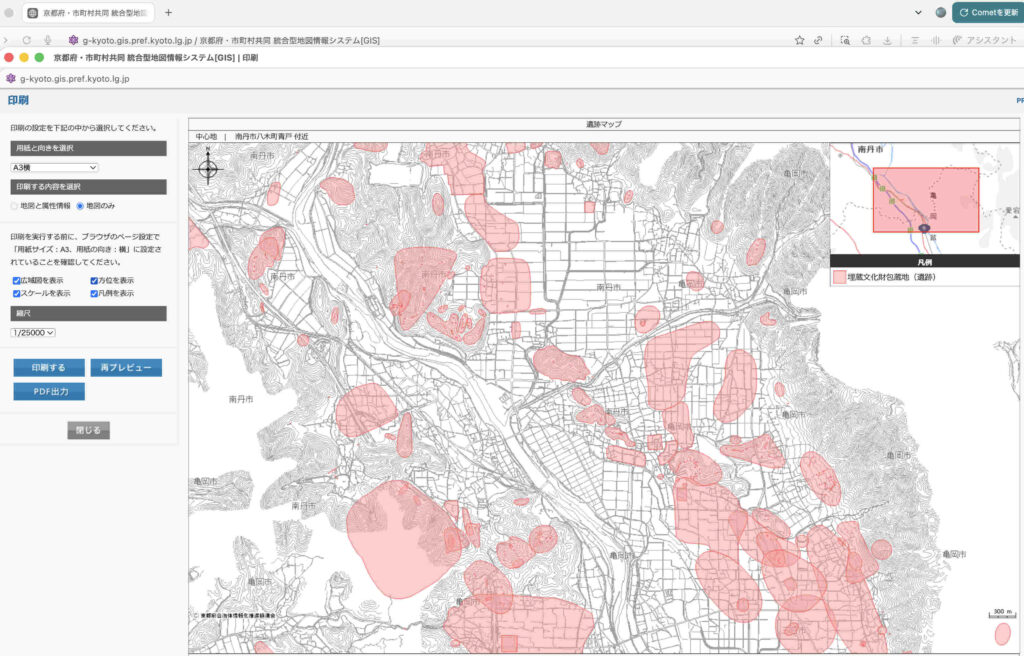Toggle the スケールを表示 checkbox
This screenshot has height=656, width=1024.
pos(16,294)
